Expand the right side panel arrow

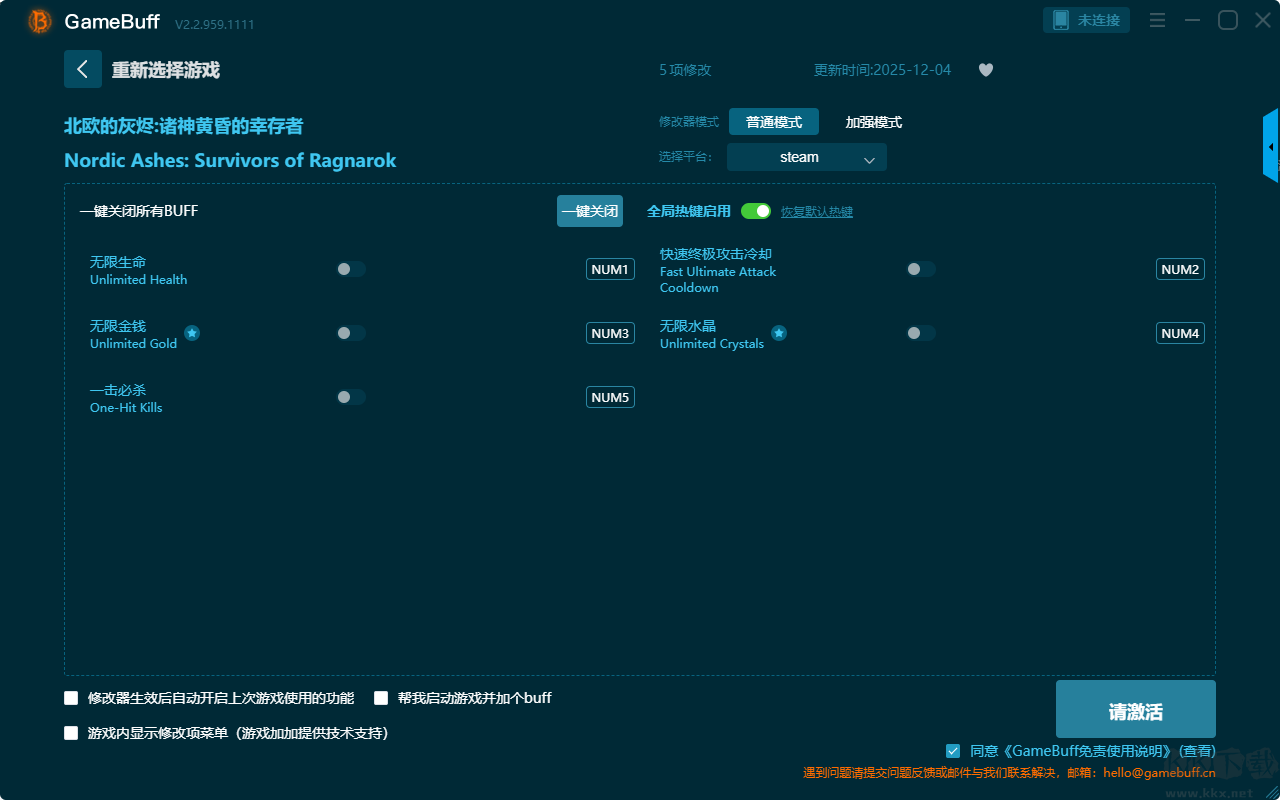1270,147
